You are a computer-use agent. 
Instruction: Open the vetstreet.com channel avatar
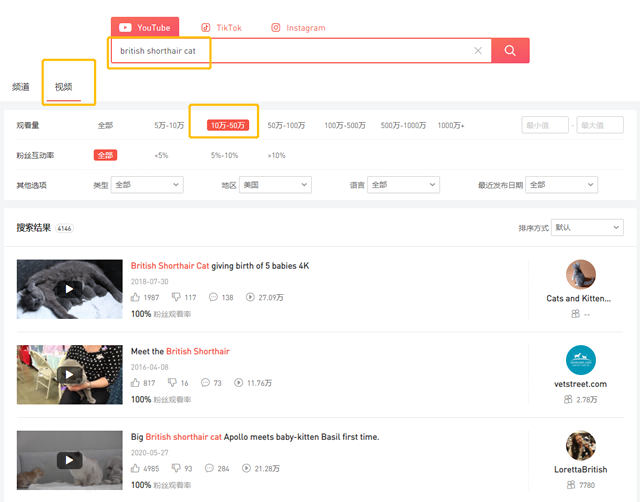coord(581,360)
